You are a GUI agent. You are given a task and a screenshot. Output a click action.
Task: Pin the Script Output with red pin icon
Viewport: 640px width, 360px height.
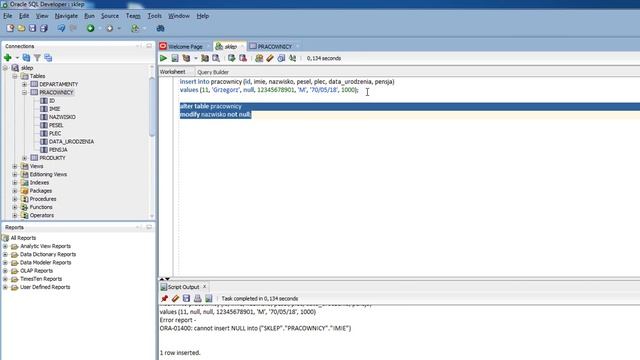pyautogui.click(x=164, y=298)
